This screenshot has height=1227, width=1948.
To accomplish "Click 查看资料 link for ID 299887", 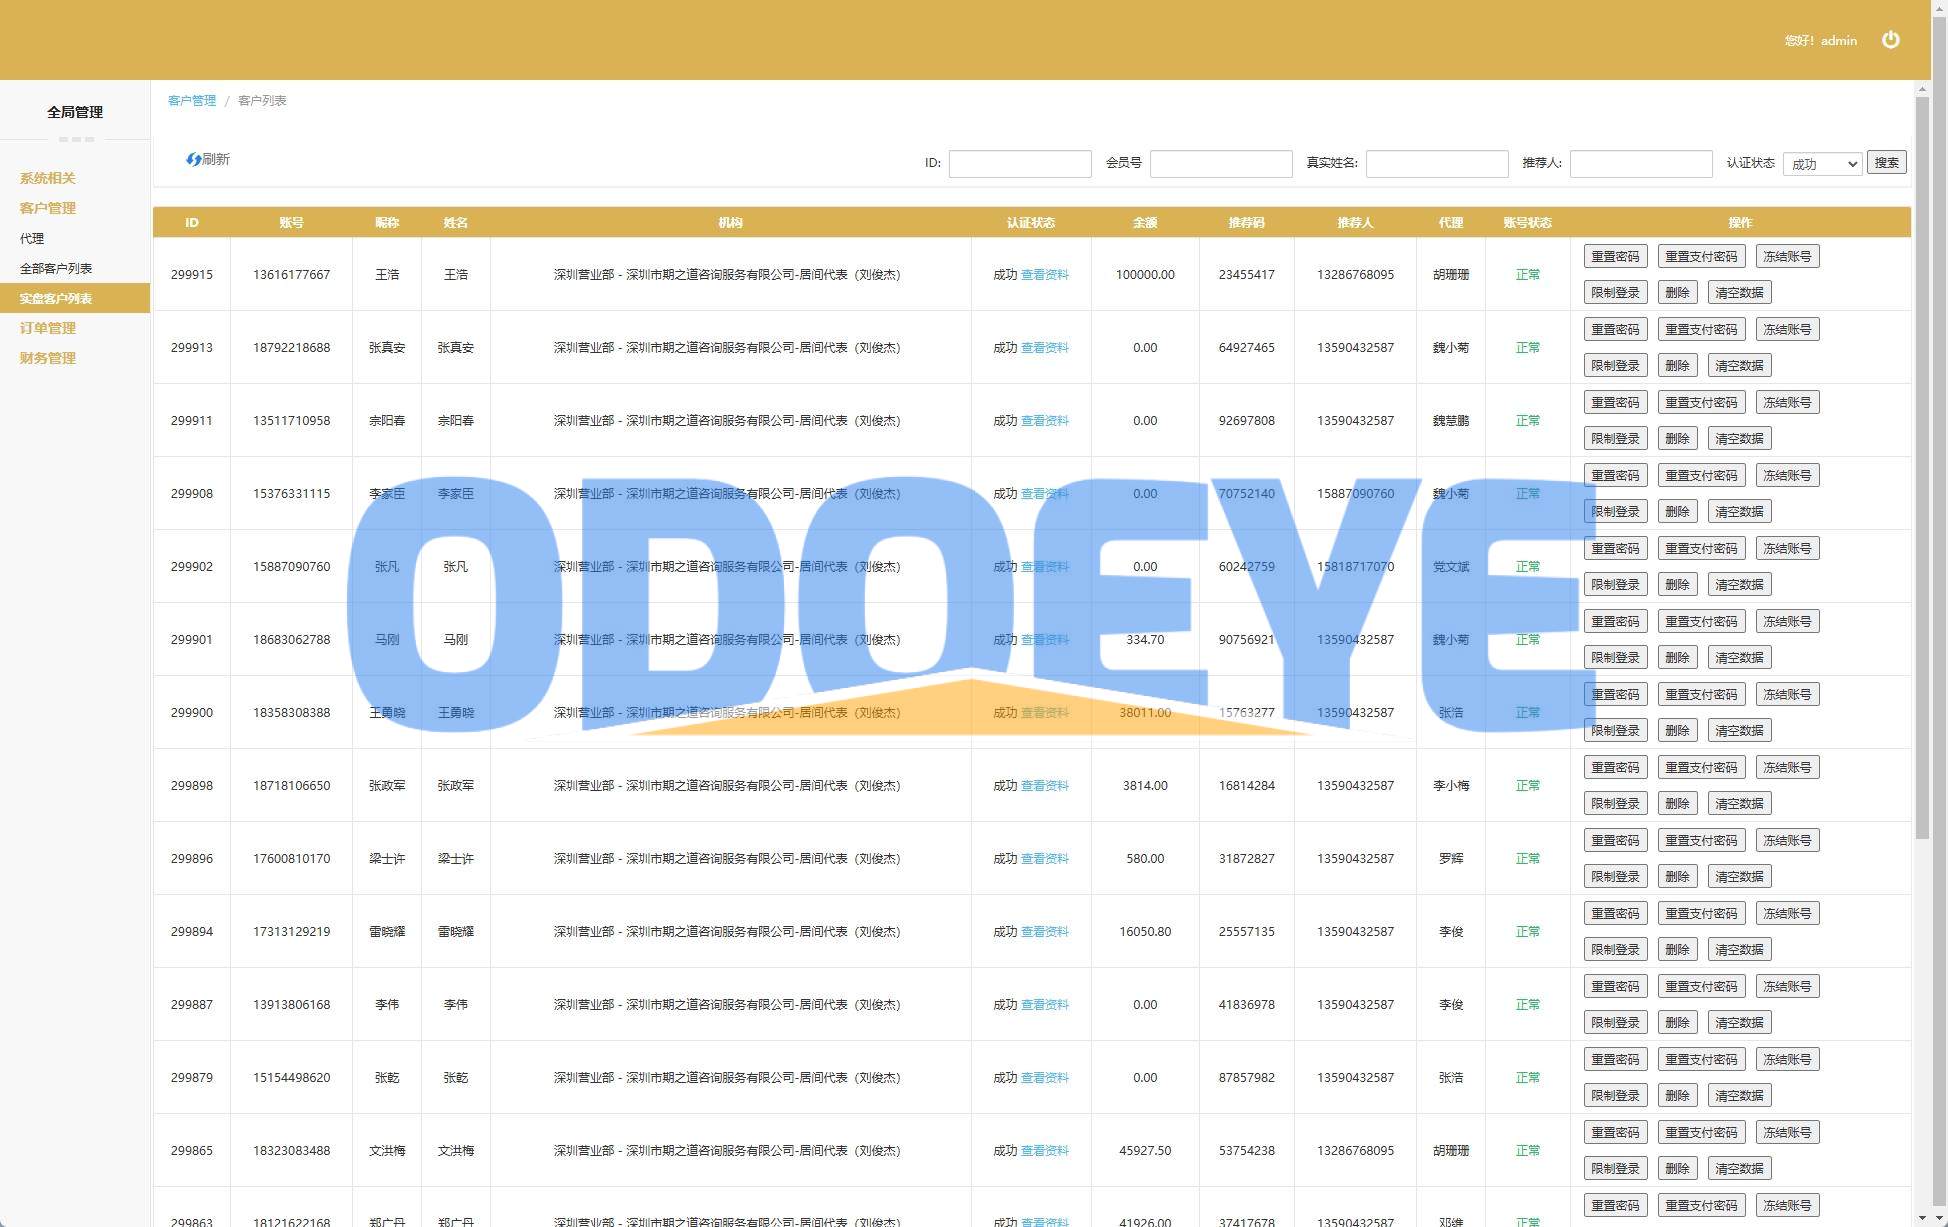I will tap(1045, 1004).
